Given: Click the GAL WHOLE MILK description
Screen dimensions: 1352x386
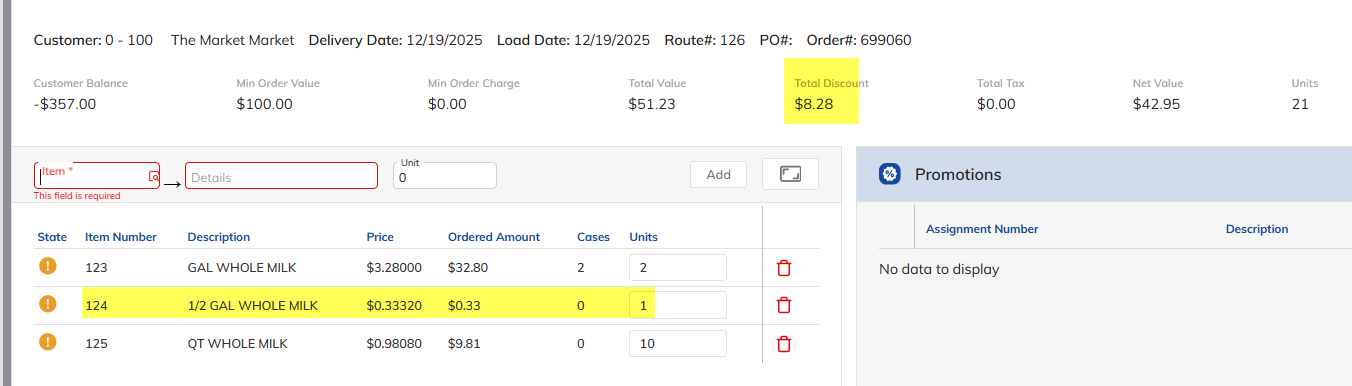Looking at the screenshot, I should point(242,268).
